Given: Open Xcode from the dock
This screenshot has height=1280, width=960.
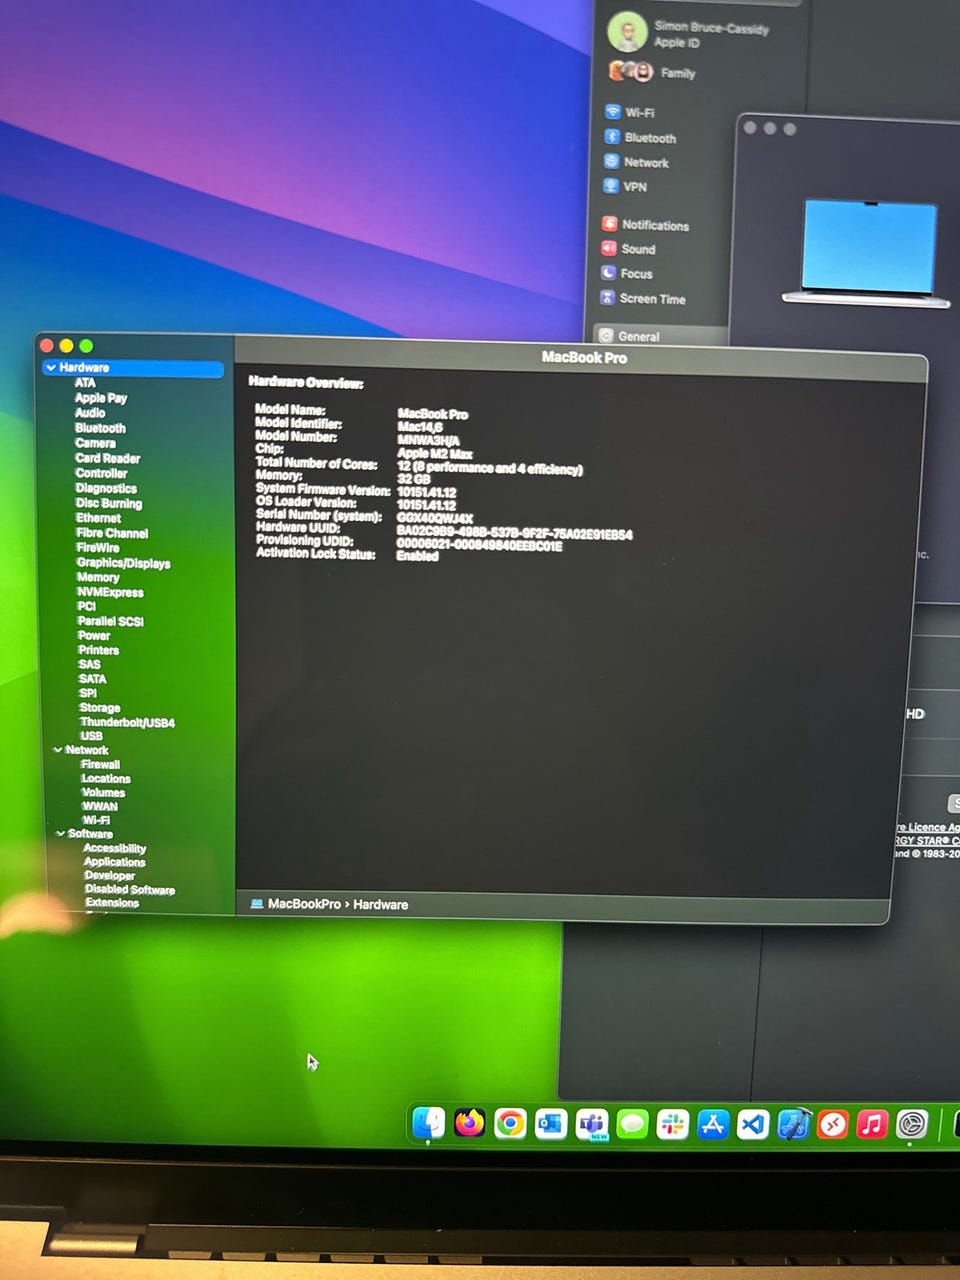Looking at the screenshot, I should (x=793, y=1125).
